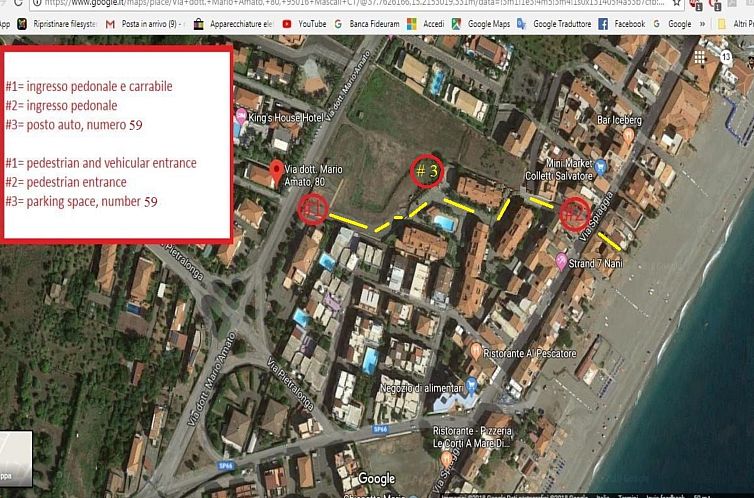Select the King's House Hotel marker
Screen dimensions: 754x498
238,128
